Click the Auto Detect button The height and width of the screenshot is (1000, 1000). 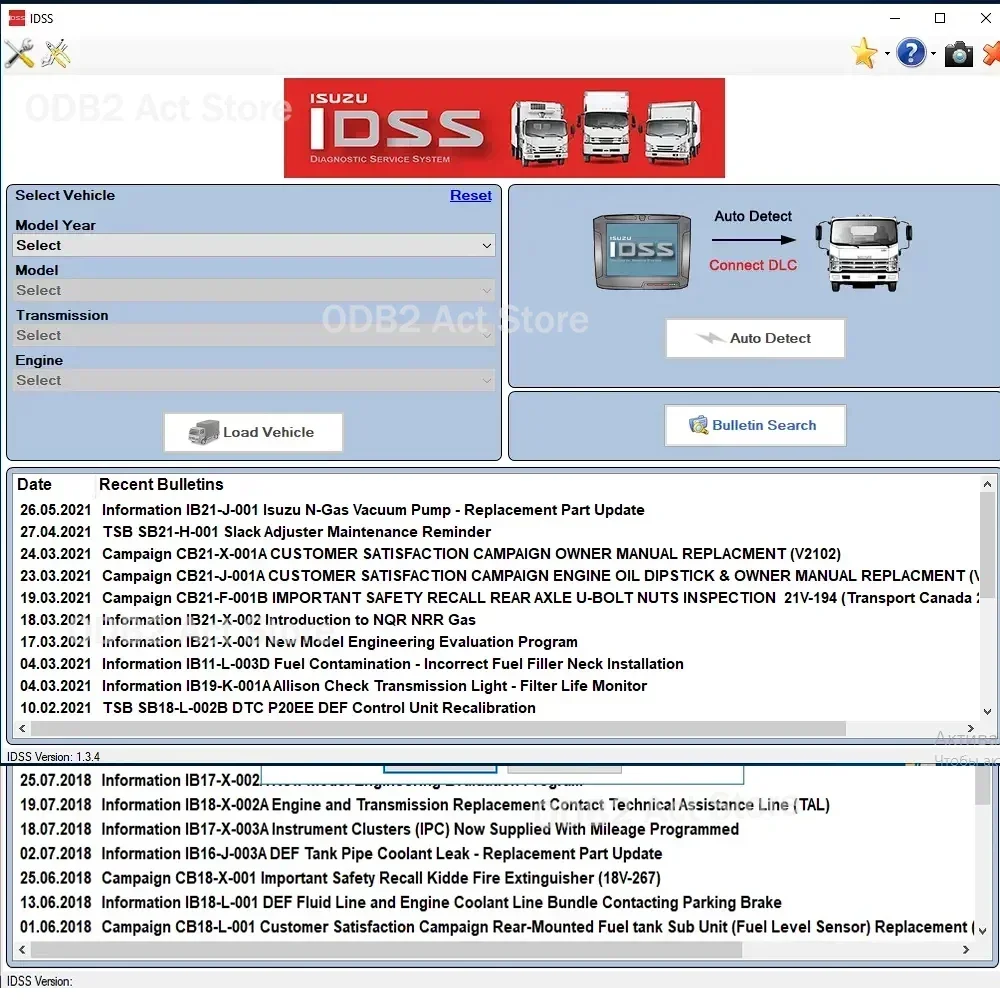755,338
